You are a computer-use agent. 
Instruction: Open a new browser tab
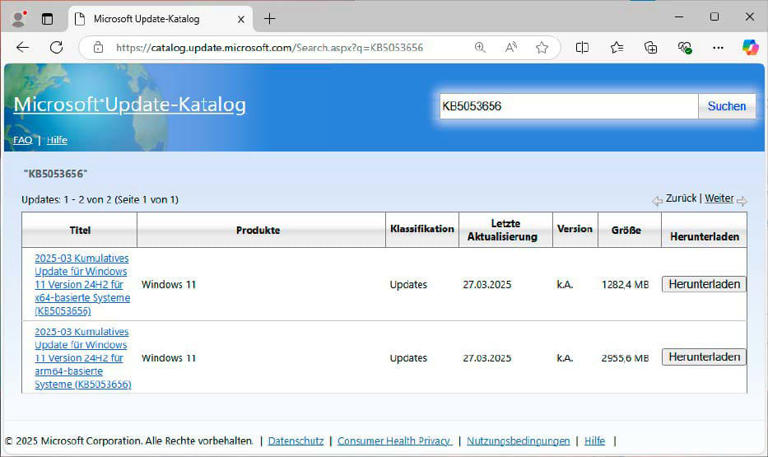click(269, 18)
